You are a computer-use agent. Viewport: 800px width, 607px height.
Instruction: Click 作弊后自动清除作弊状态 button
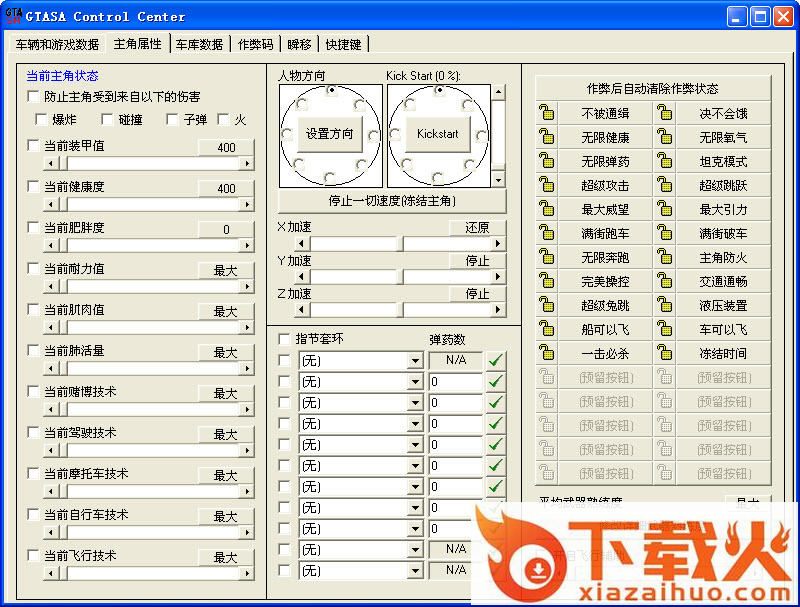pos(653,88)
